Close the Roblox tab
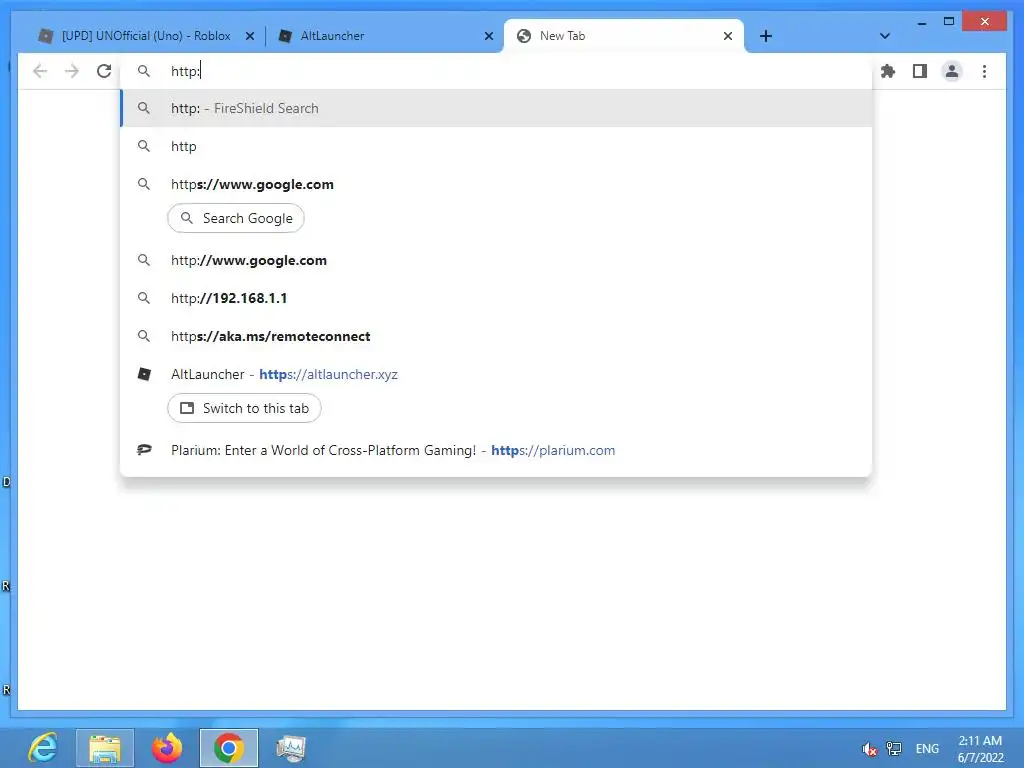This screenshot has width=1024, height=768. 249,36
